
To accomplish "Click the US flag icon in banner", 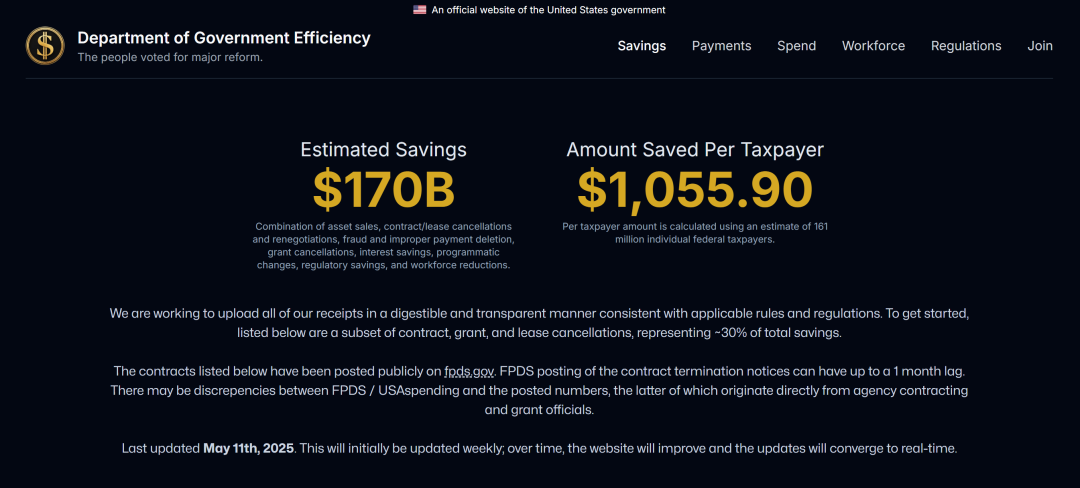I will [x=419, y=10].
